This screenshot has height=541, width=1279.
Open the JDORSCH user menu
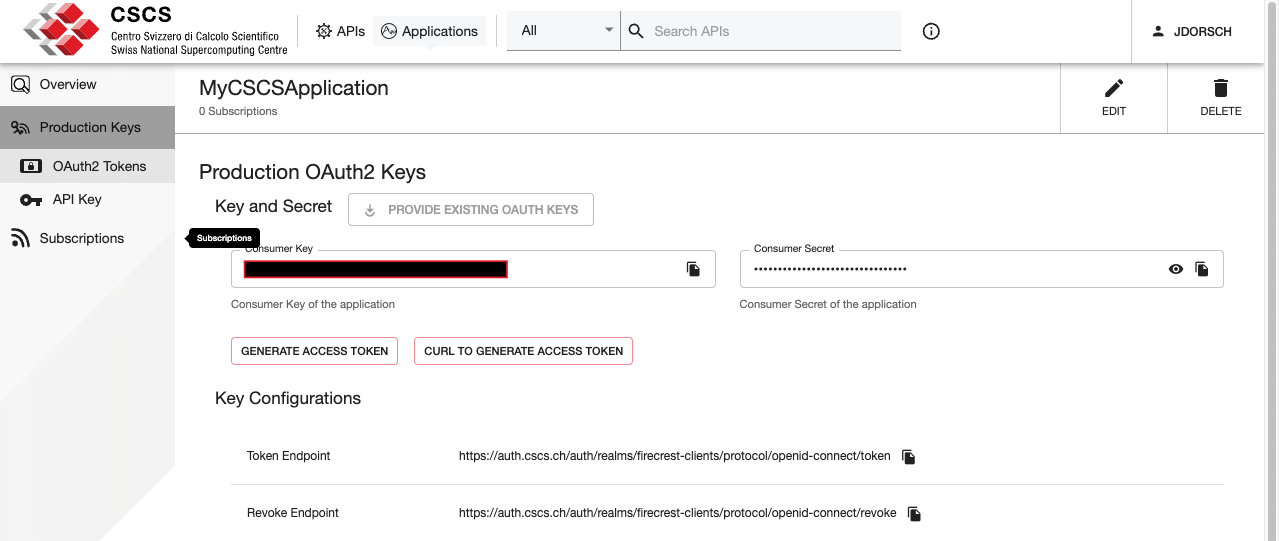tap(1191, 31)
